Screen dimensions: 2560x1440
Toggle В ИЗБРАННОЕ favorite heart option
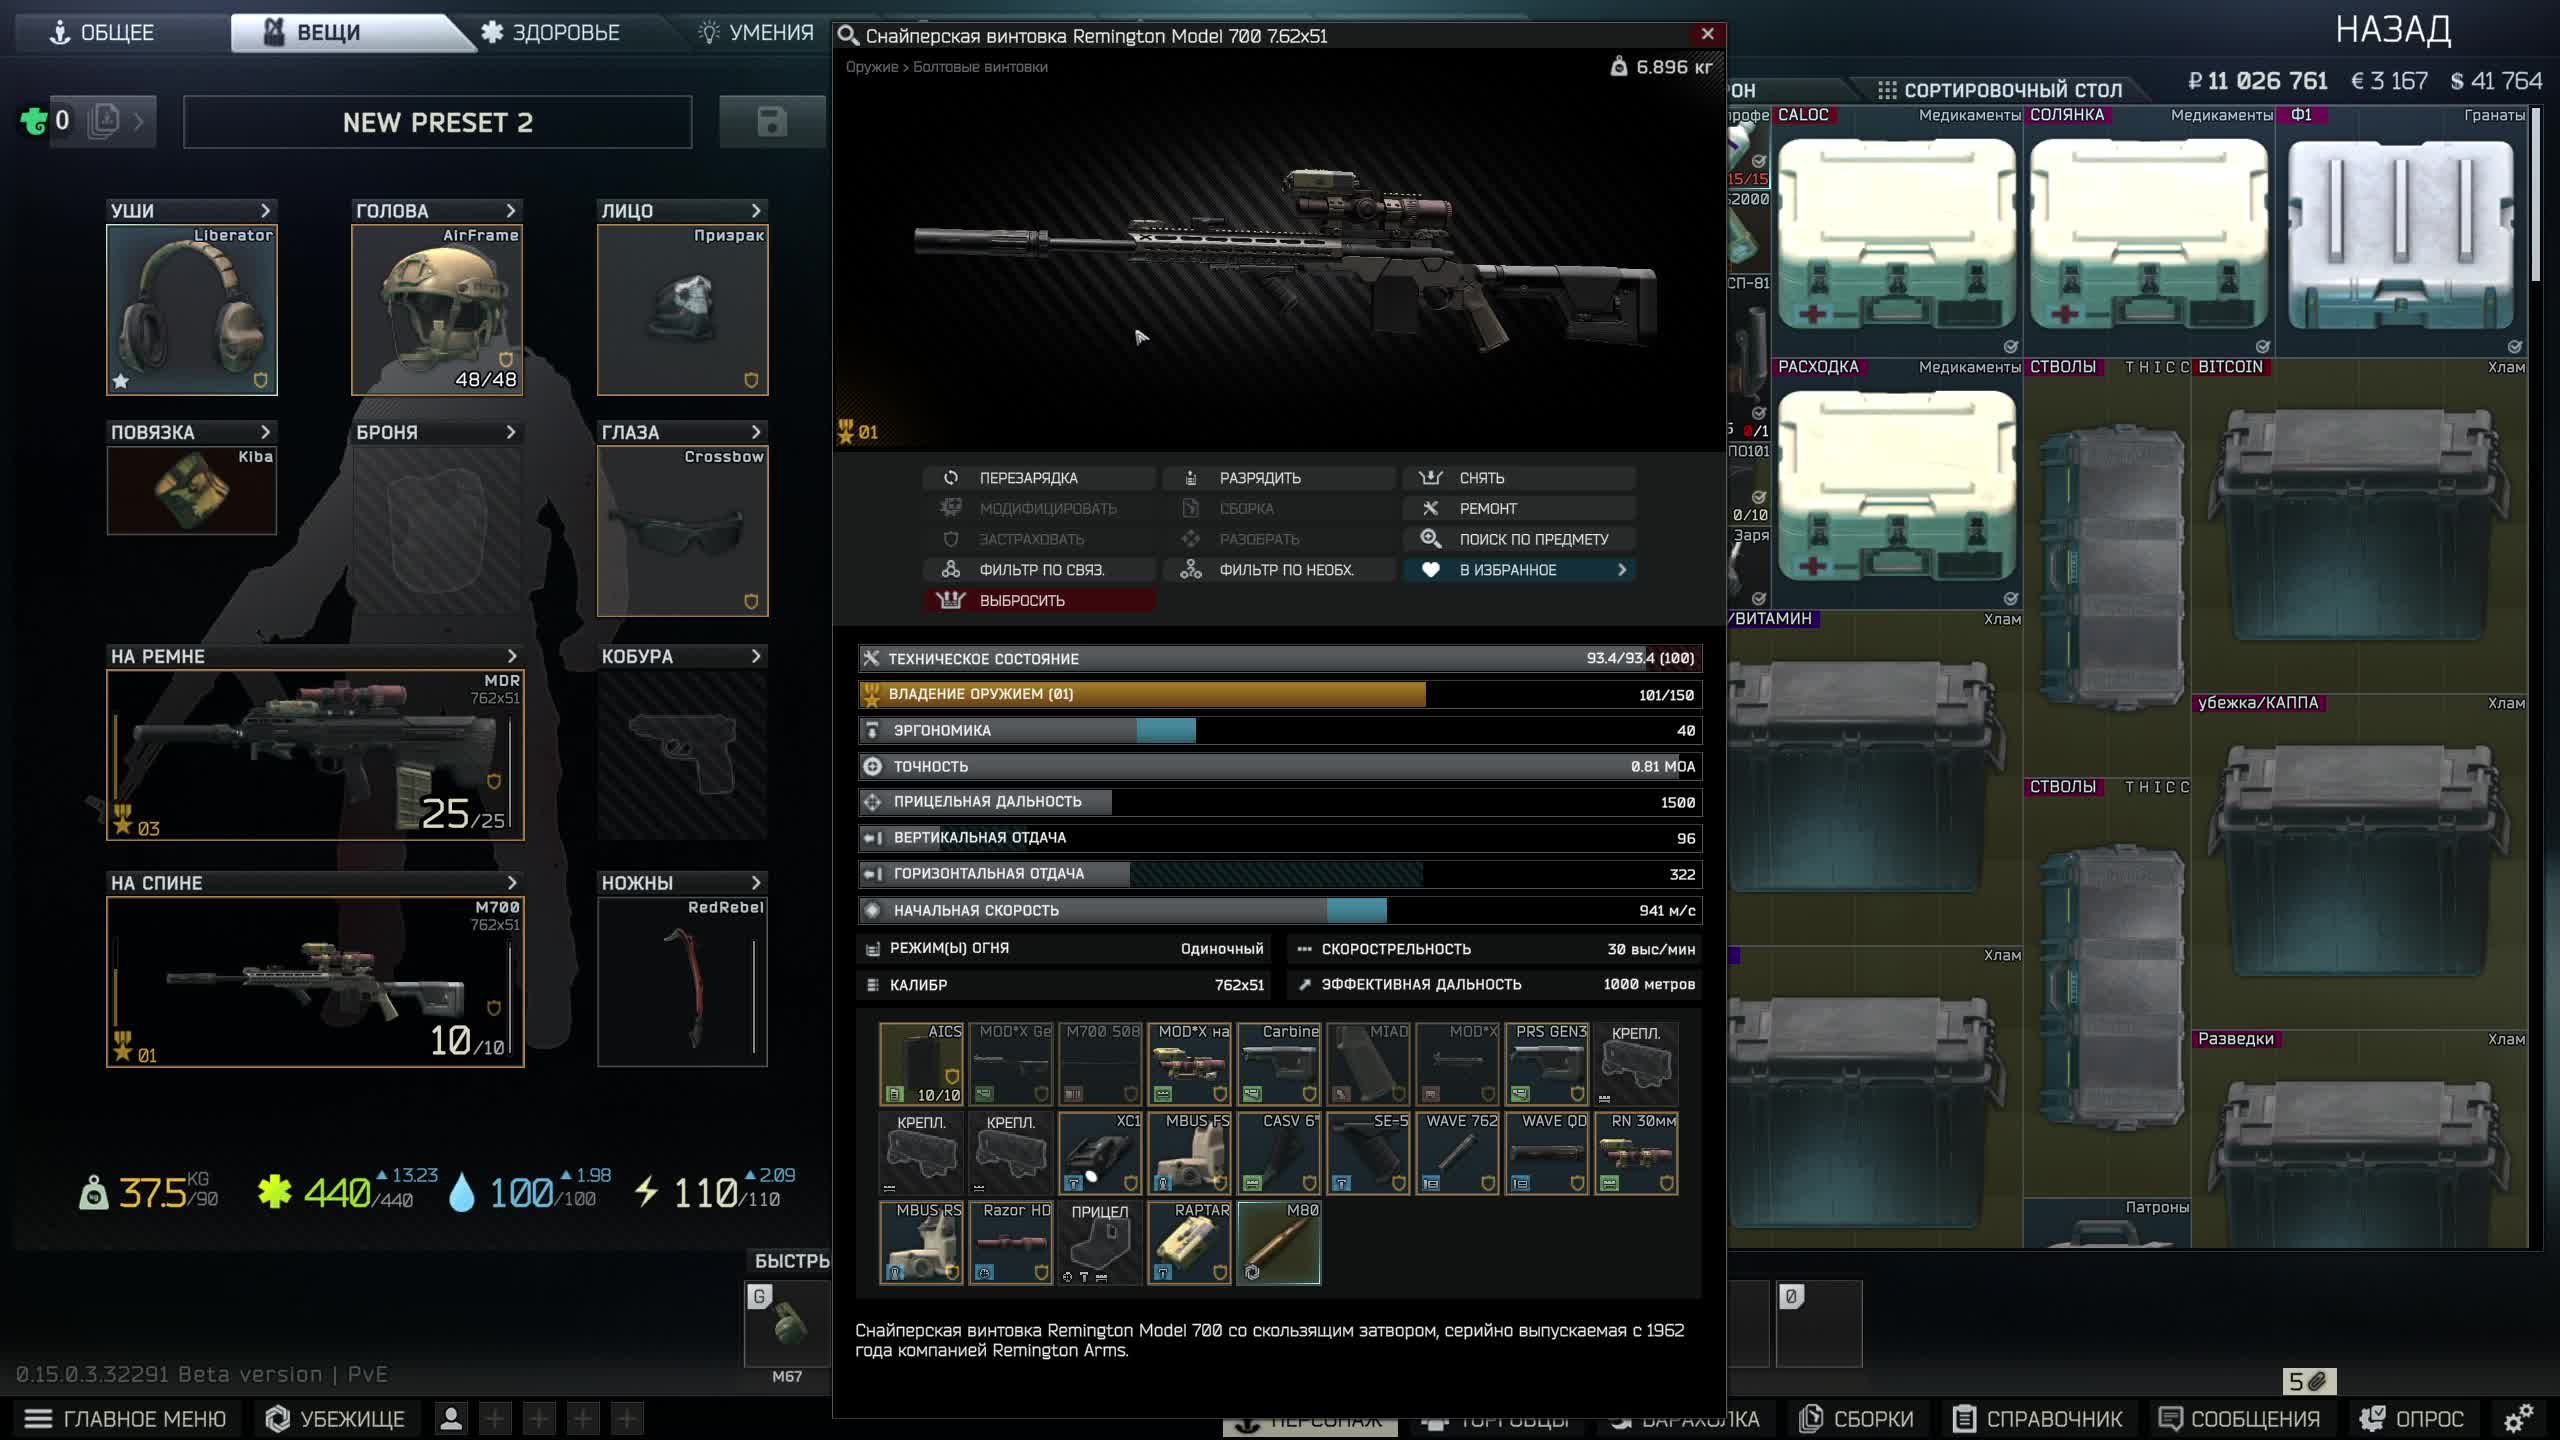[x=1518, y=570]
